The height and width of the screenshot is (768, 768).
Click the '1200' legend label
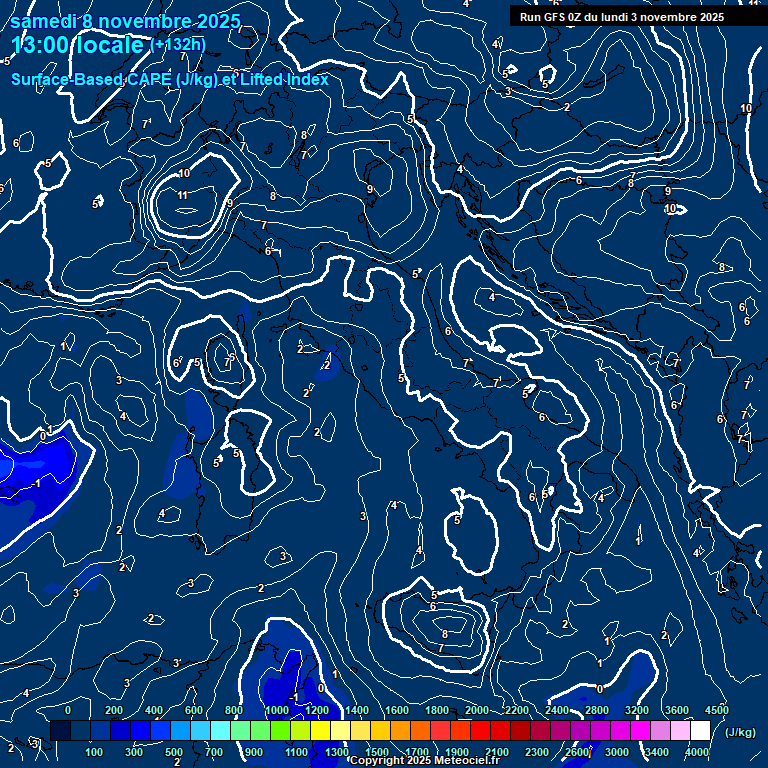pyautogui.click(x=317, y=710)
